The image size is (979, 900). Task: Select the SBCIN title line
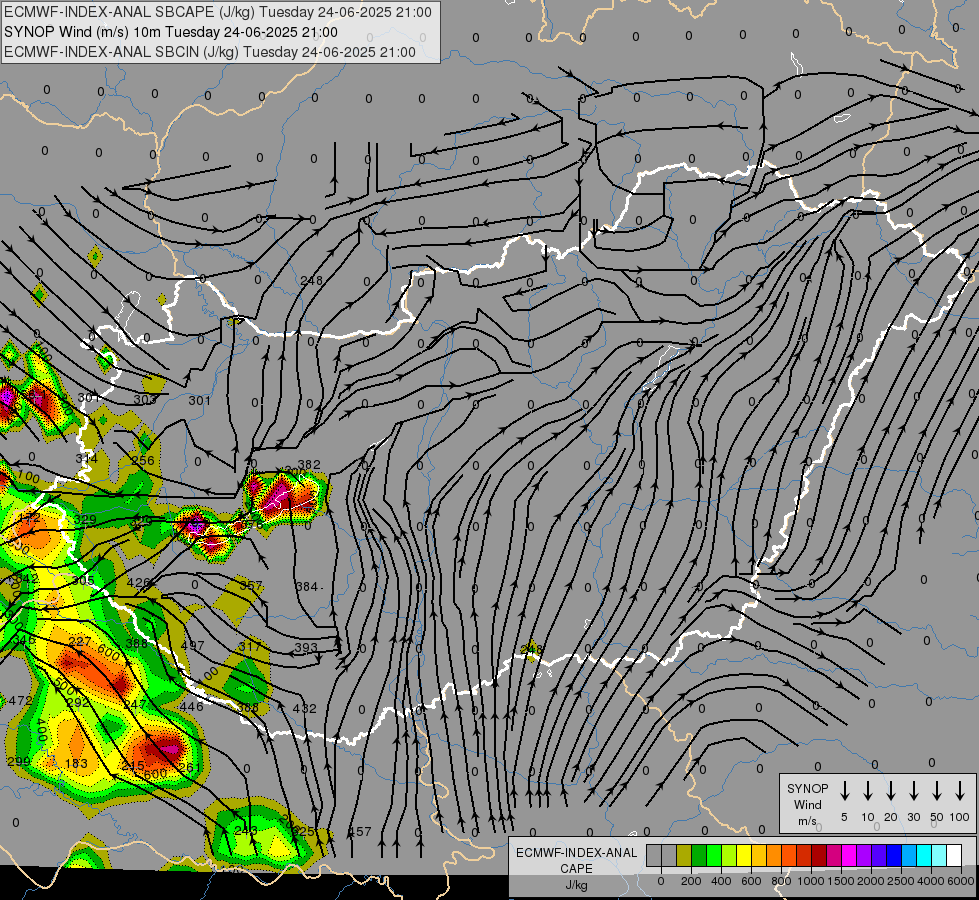click(x=210, y=52)
